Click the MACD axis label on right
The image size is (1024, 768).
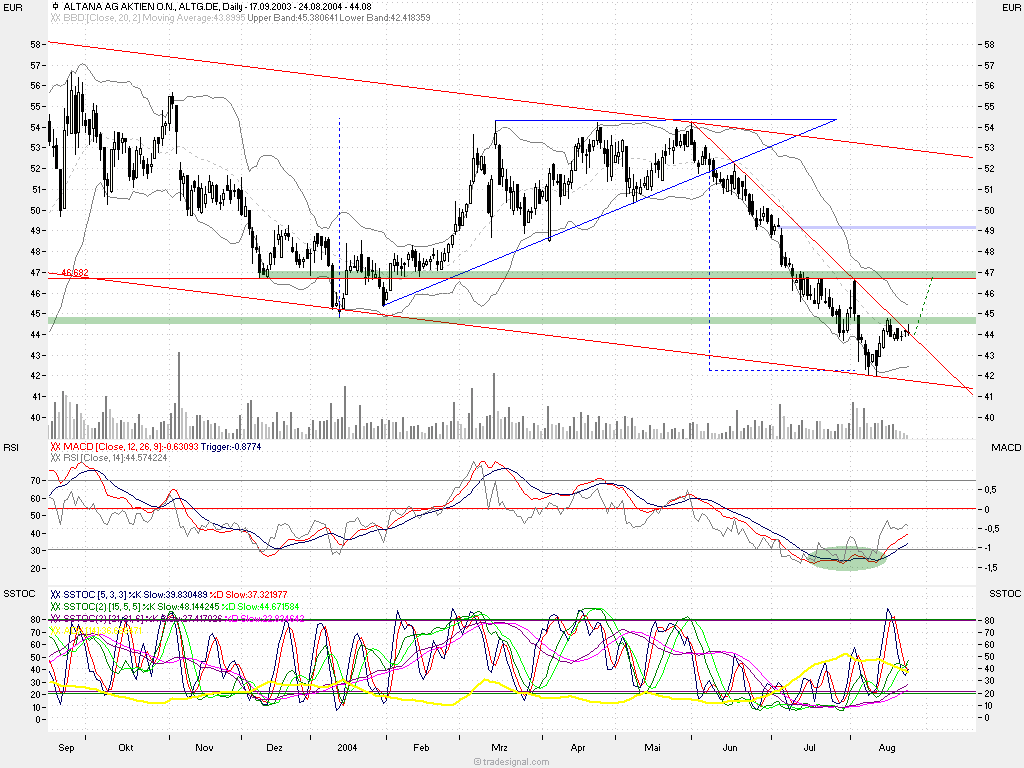pos(1006,447)
